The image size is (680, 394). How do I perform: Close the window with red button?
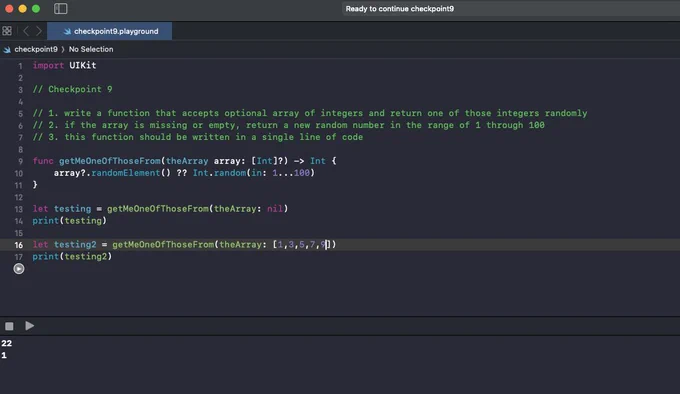coord(9,8)
